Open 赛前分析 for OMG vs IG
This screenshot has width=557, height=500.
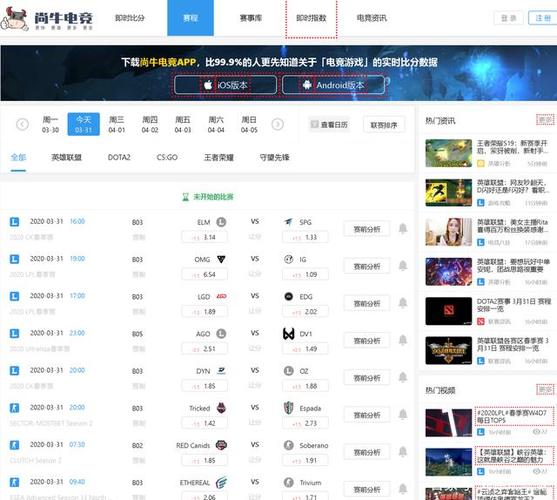click(367, 266)
